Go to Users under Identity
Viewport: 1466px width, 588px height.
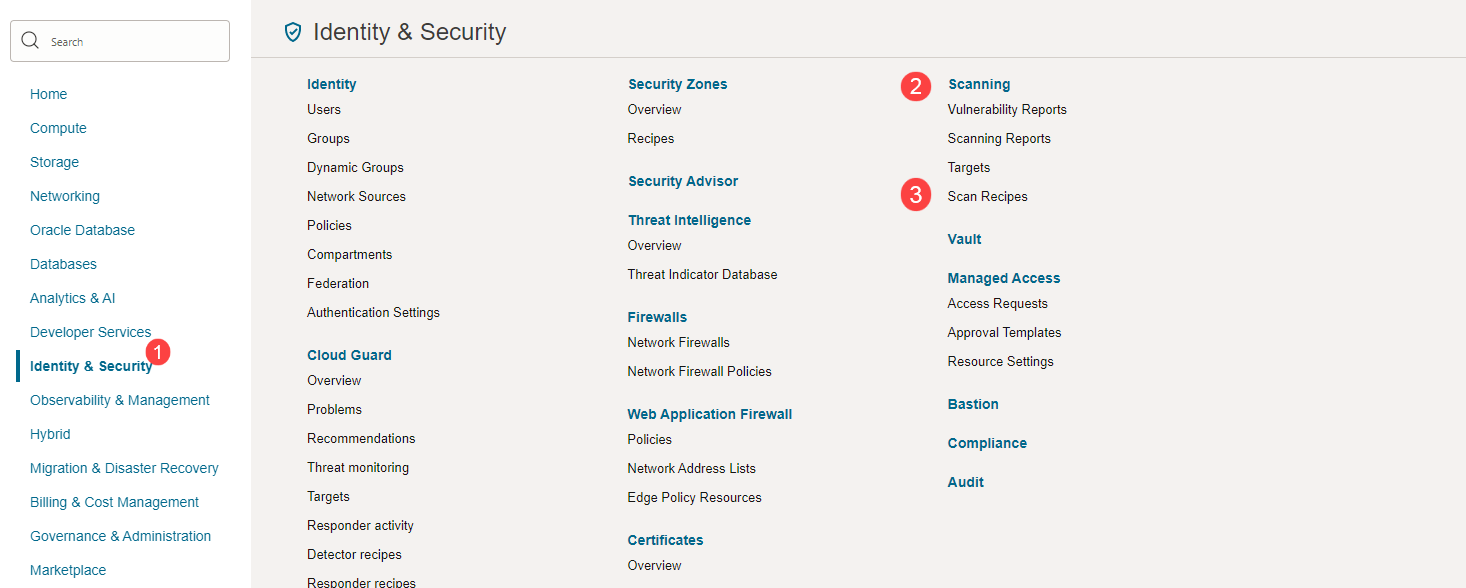tap(324, 109)
